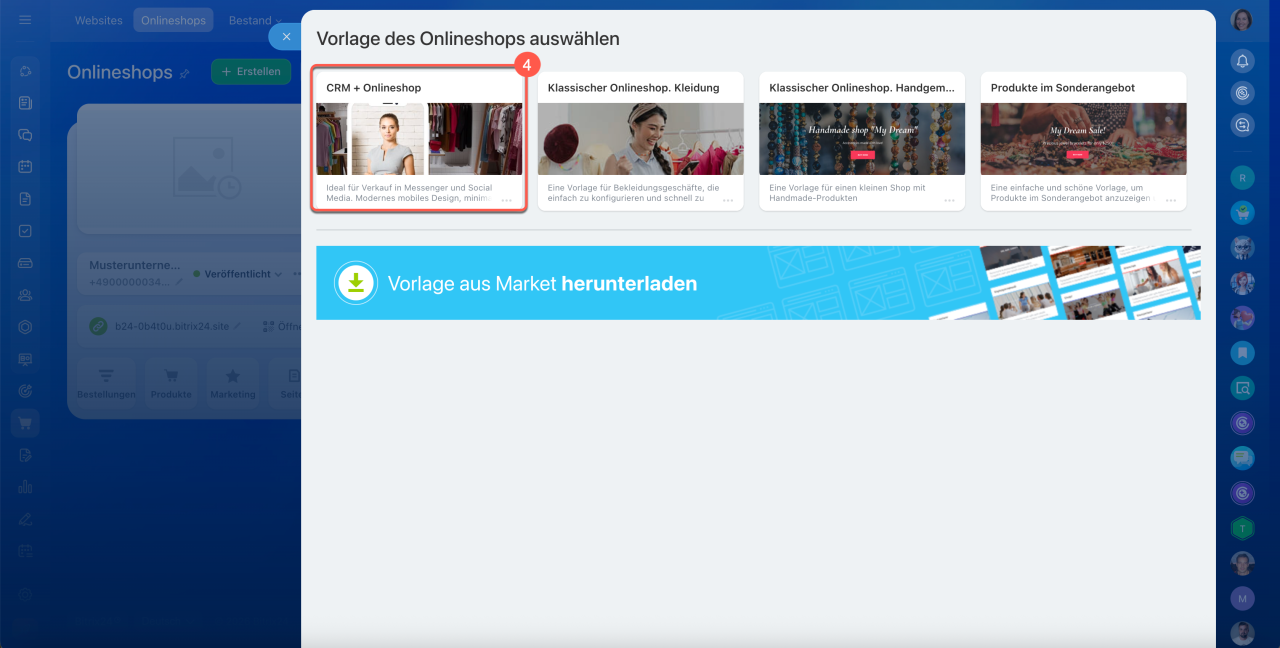Open Produkte in background shop card

[171, 384]
